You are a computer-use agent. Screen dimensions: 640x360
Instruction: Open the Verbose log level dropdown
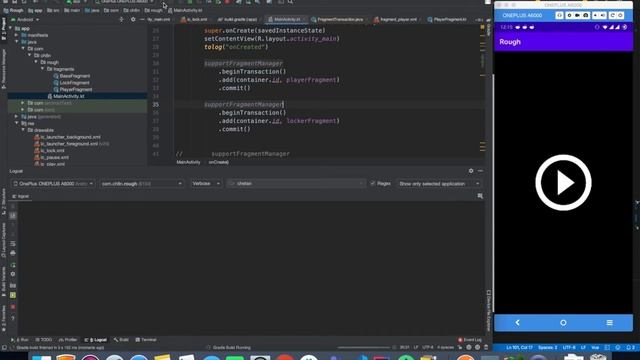(x=206, y=184)
